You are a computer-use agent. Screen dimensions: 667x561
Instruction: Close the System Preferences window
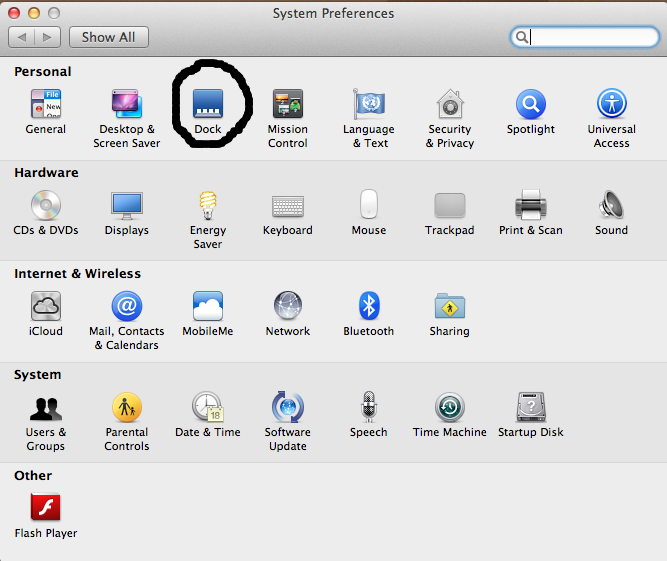click(14, 13)
